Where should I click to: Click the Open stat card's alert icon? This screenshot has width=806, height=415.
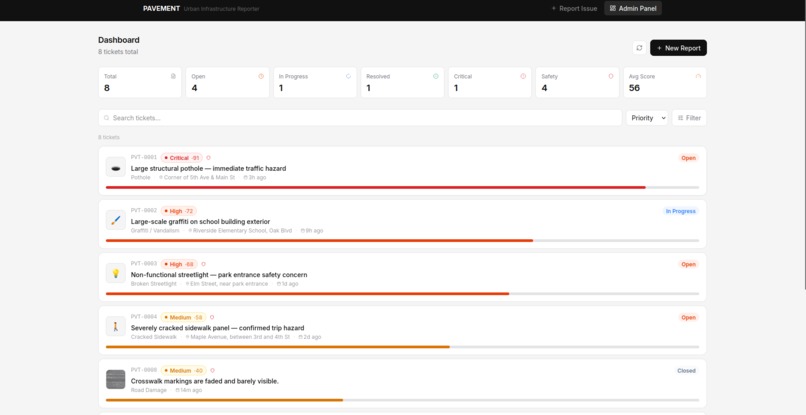tap(261, 76)
